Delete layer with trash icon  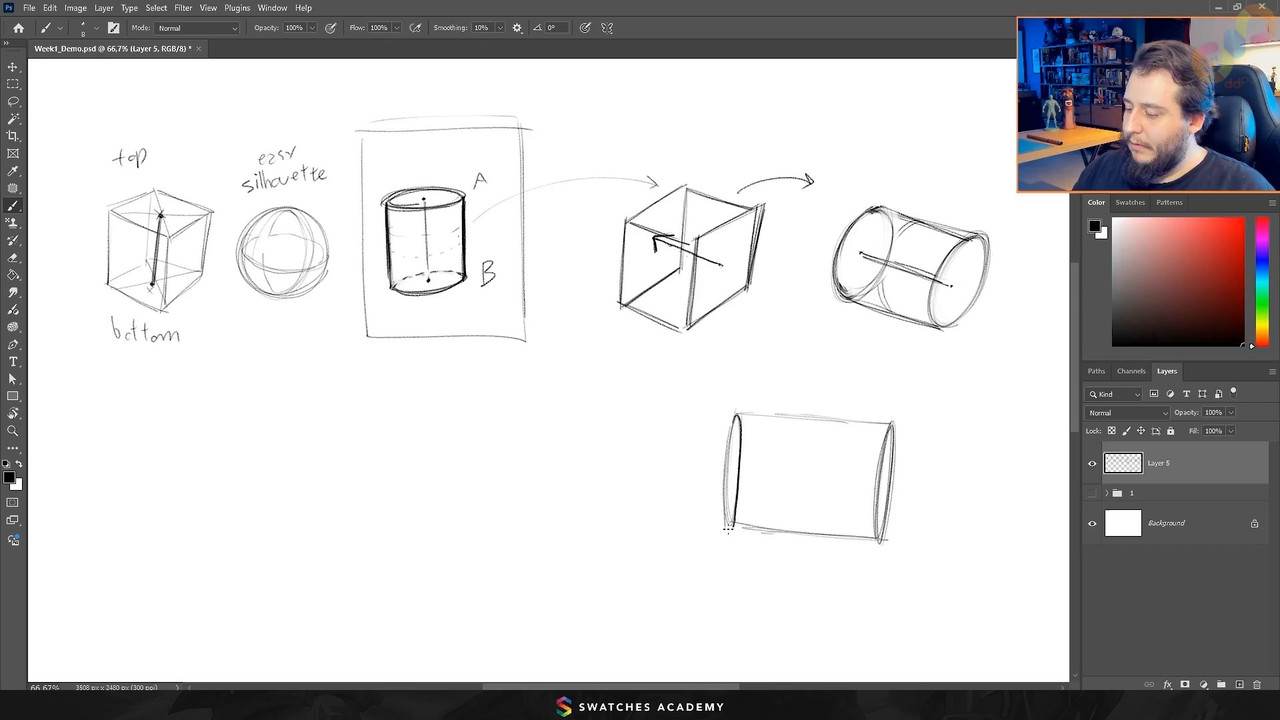(1257, 685)
